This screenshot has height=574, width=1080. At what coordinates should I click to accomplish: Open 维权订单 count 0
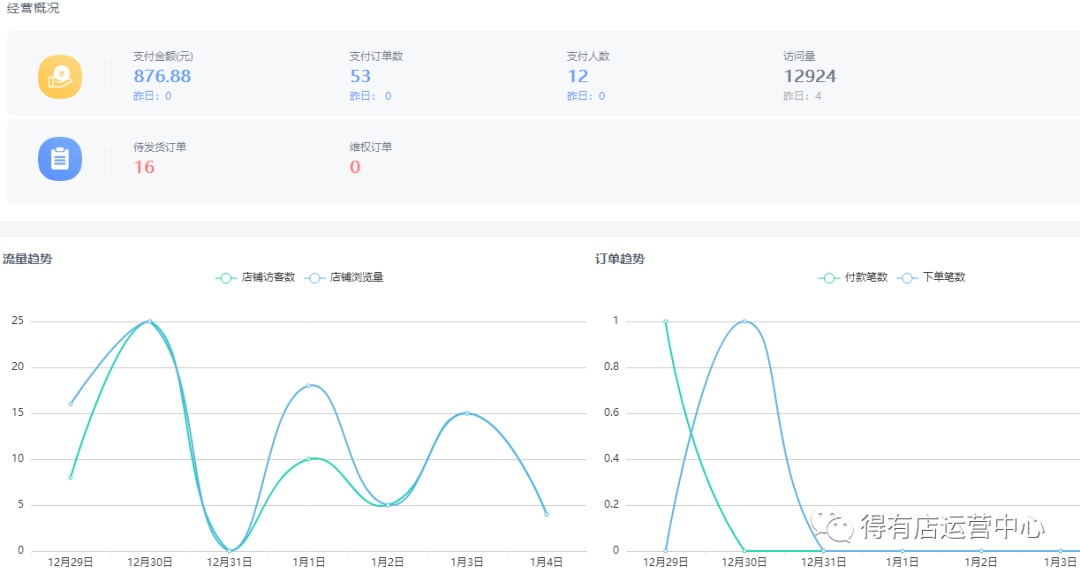(355, 167)
